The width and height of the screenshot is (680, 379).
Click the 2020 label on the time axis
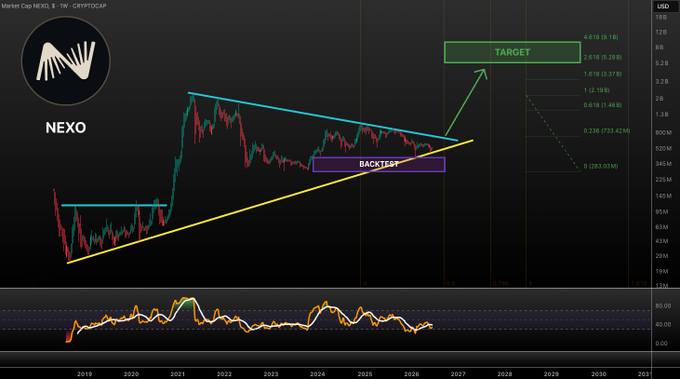coord(131,374)
